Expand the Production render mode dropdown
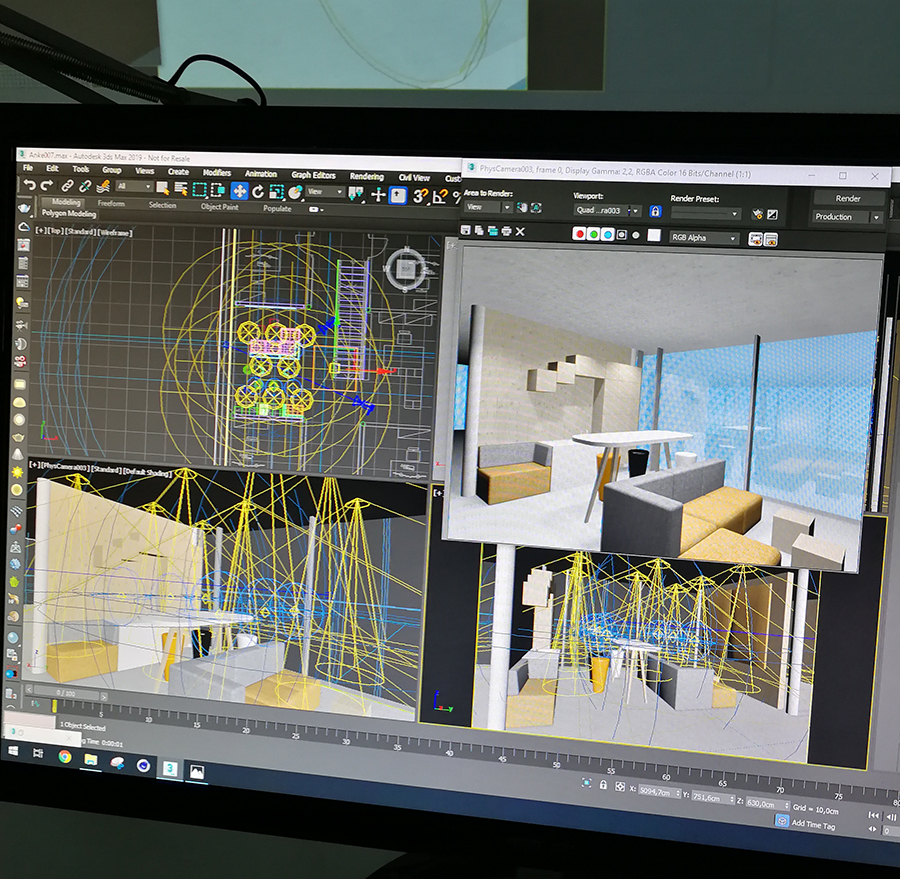The width and height of the screenshot is (900, 879). tap(848, 217)
